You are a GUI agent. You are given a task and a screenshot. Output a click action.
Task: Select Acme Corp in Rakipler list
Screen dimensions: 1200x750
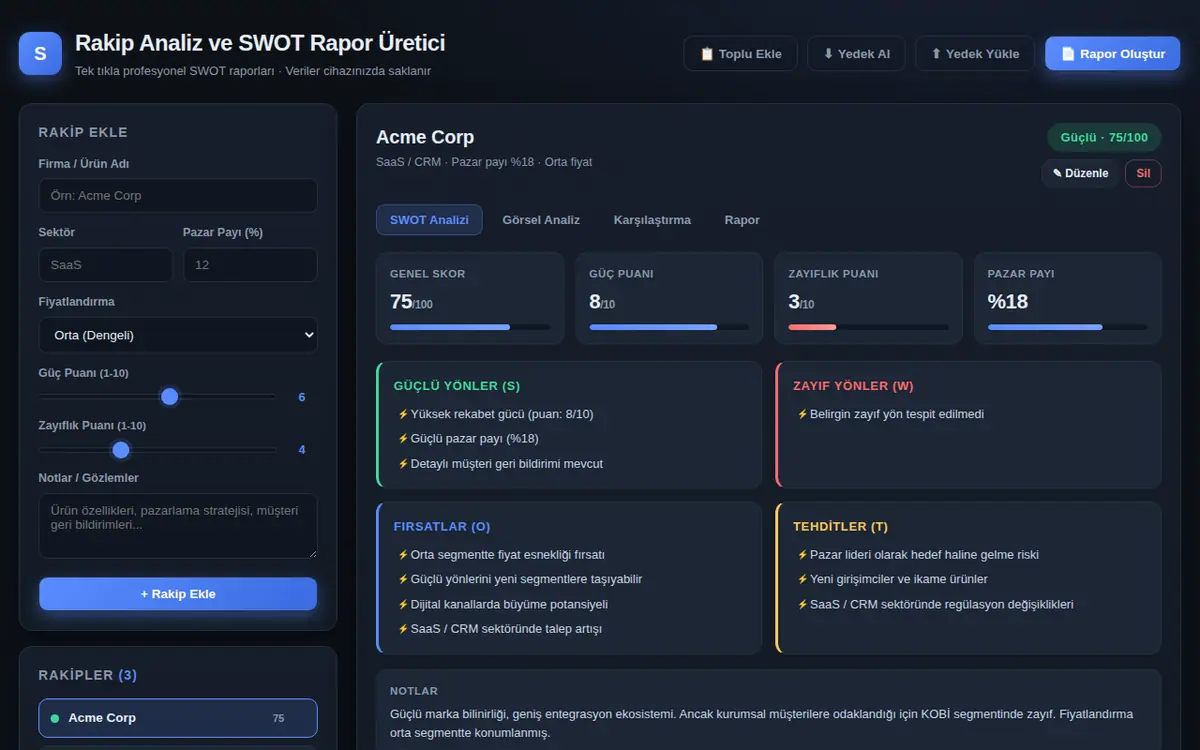pyautogui.click(x=178, y=718)
